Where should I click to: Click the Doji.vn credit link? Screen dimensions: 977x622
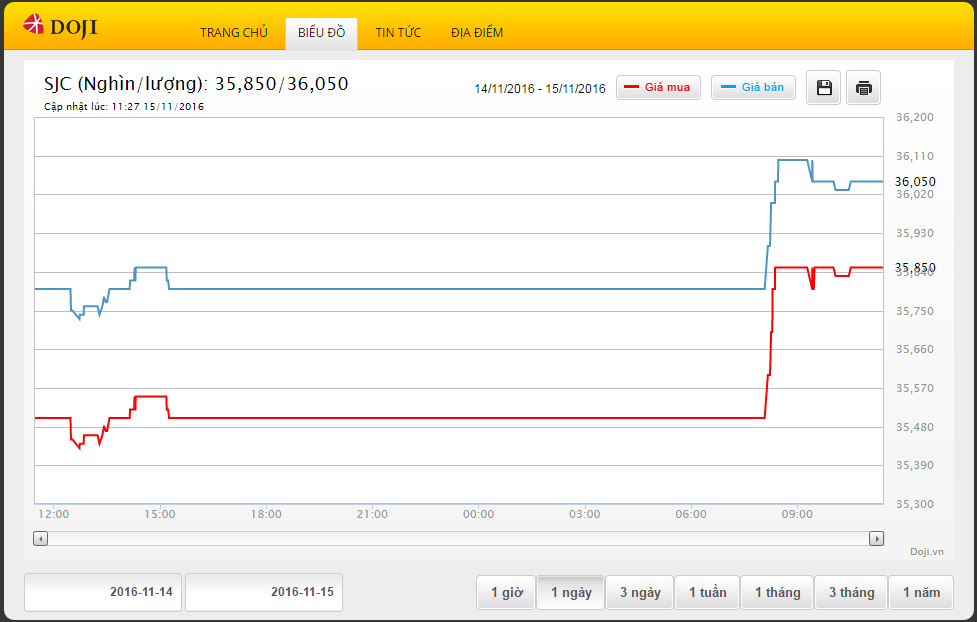927,552
